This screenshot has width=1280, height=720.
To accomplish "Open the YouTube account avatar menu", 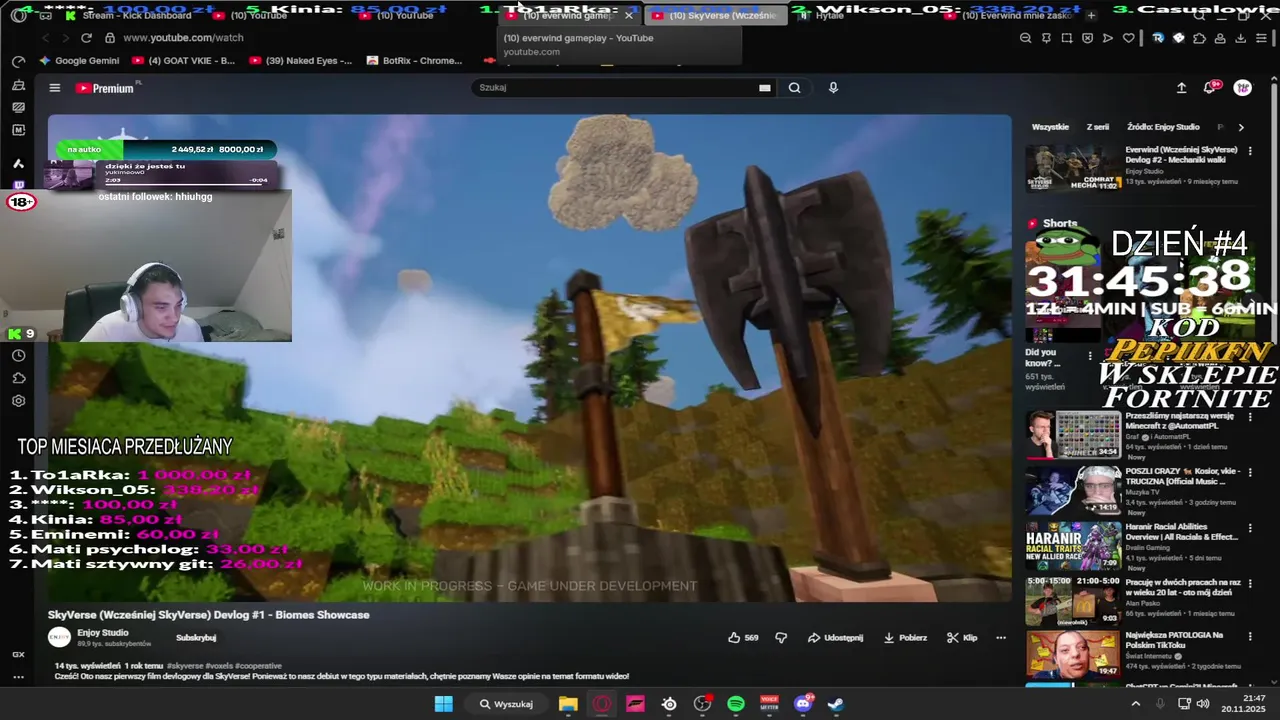I will coord(1242,88).
